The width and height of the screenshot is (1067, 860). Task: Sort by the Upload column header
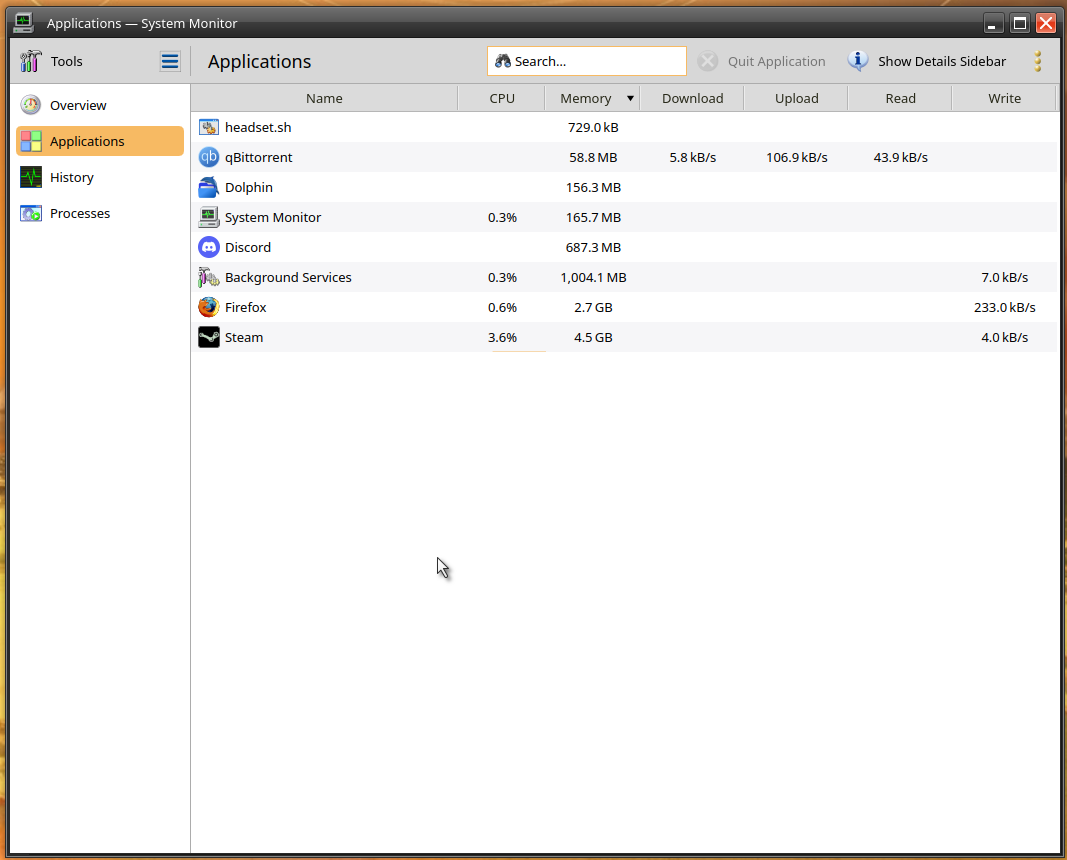796,98
